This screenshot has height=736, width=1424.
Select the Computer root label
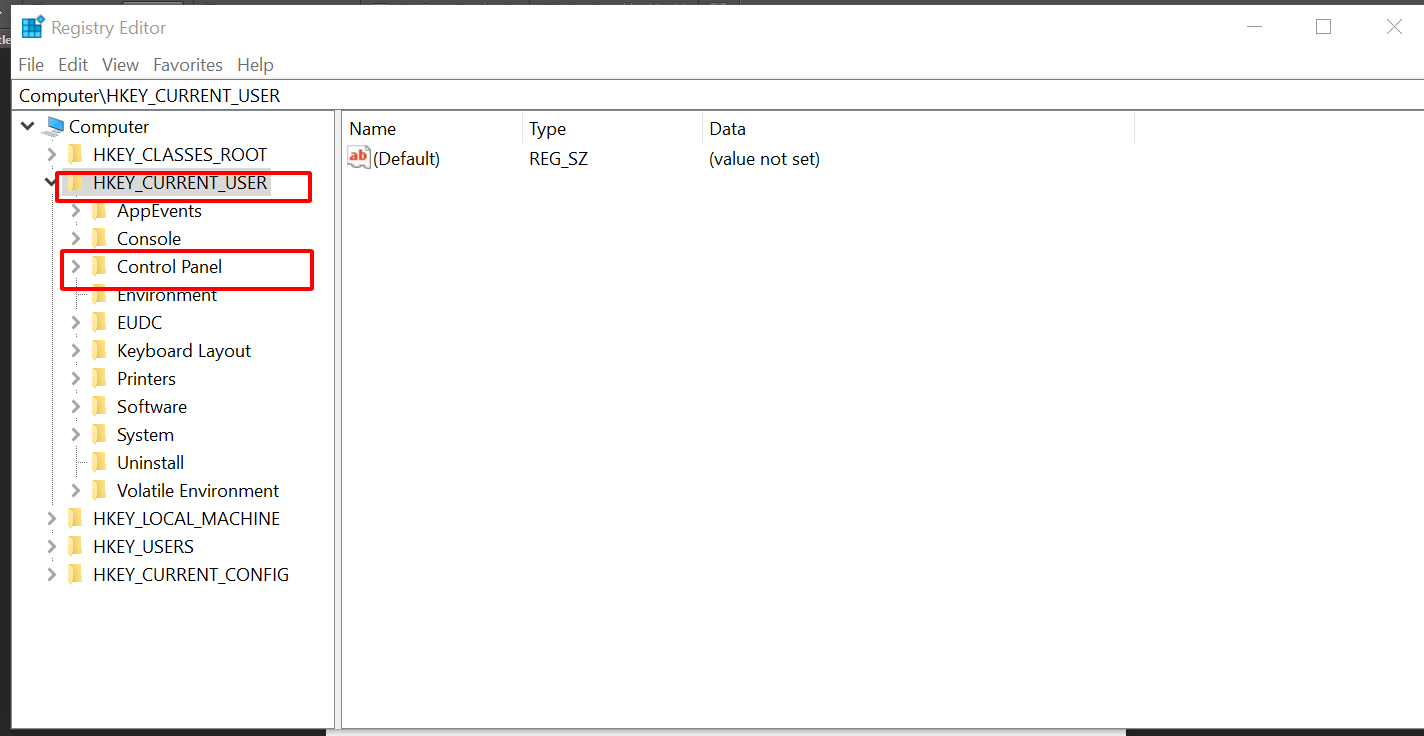[x=109, y=127]
